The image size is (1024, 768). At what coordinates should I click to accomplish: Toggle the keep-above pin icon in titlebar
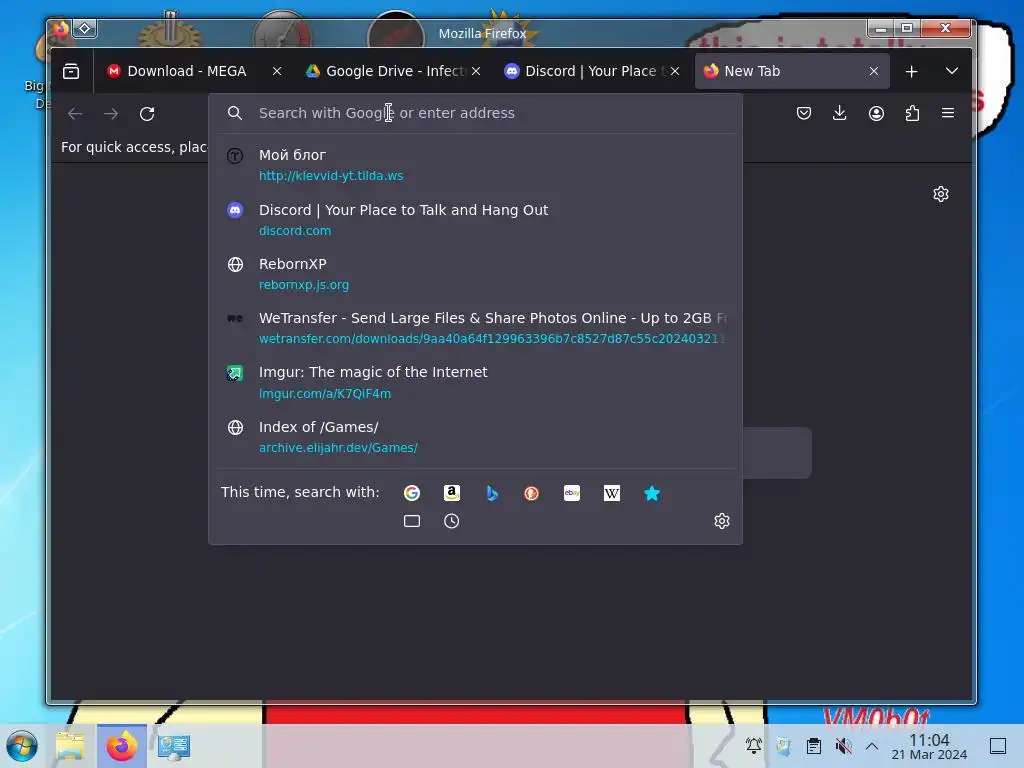(x=85, y=29)
